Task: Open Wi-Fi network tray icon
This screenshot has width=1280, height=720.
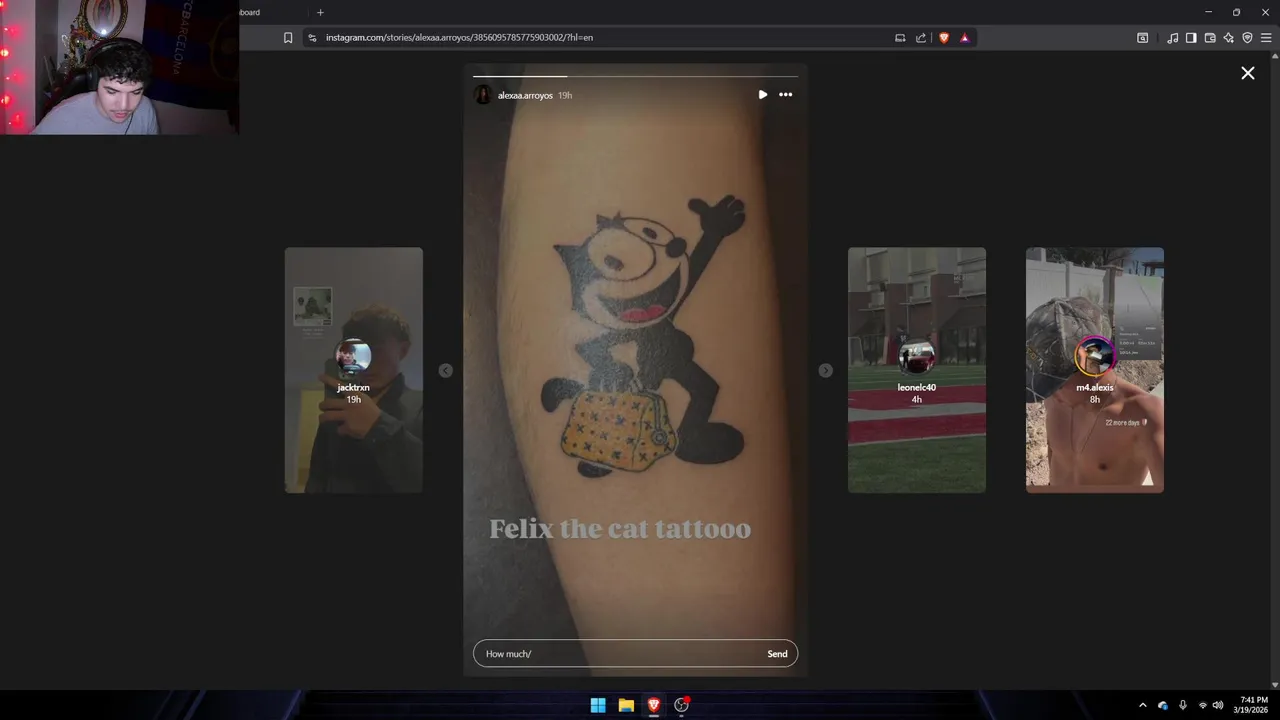Action: 1203,705
